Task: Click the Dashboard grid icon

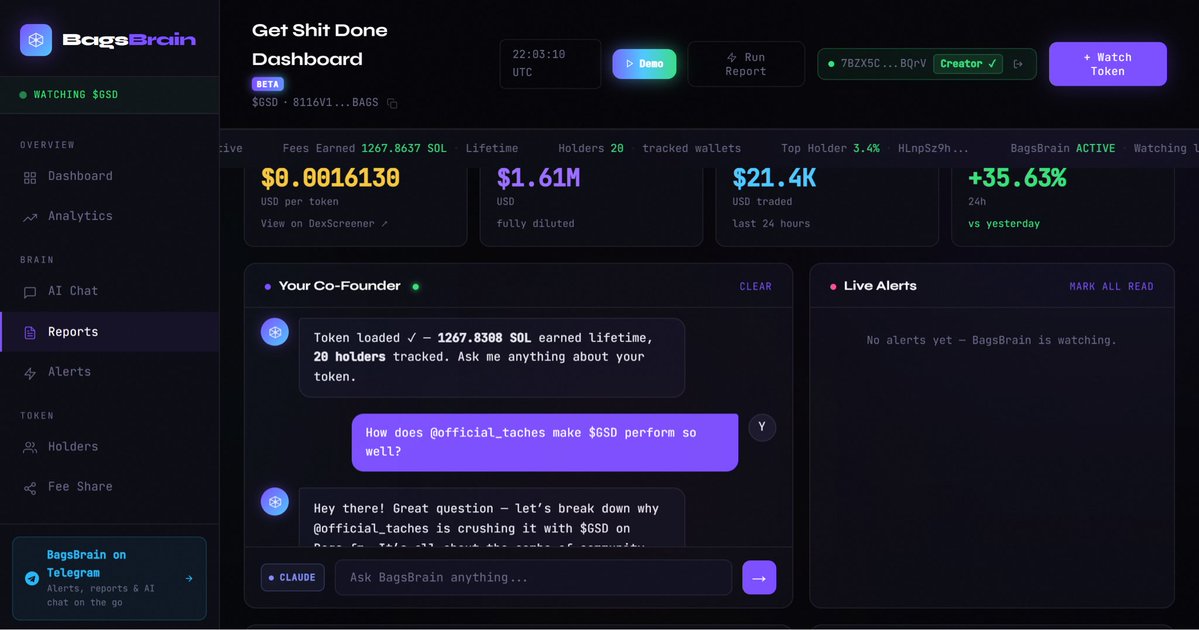Action: (x=30, y=177)
